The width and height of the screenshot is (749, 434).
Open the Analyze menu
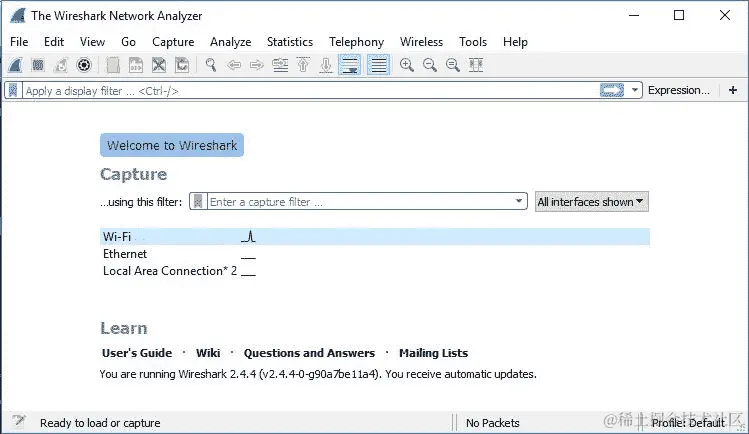click(231, 42)
